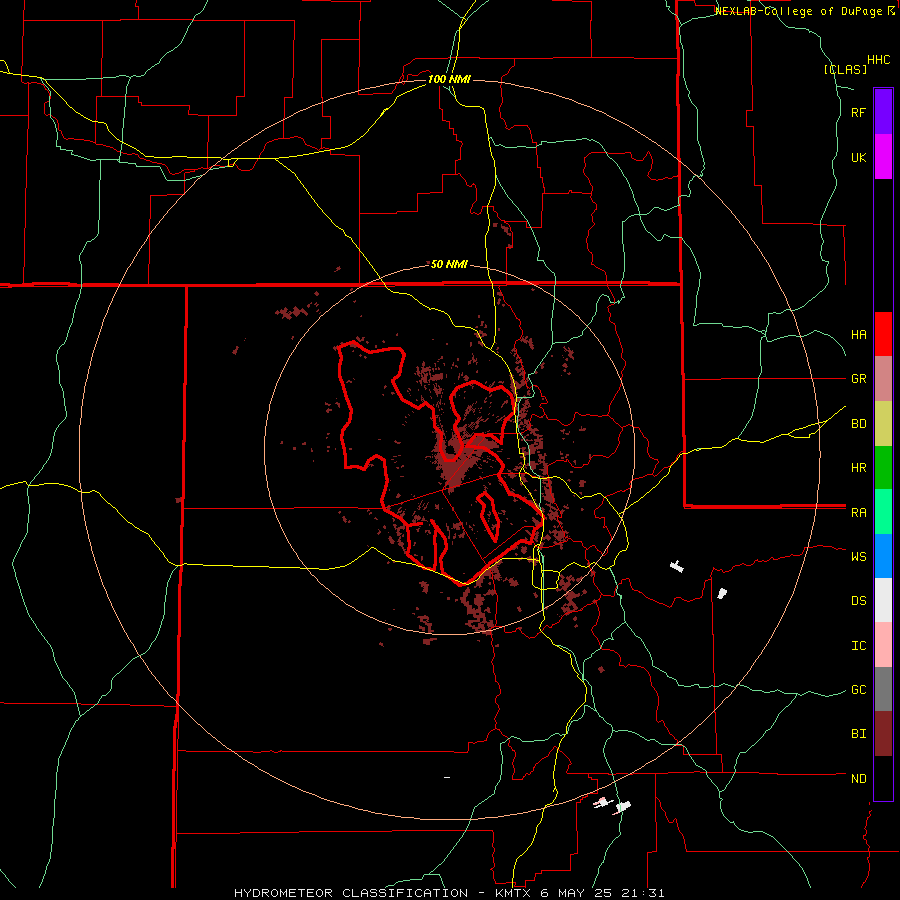Select the WS blue legend color block
900x900 pixels.
tap(883, 556)
